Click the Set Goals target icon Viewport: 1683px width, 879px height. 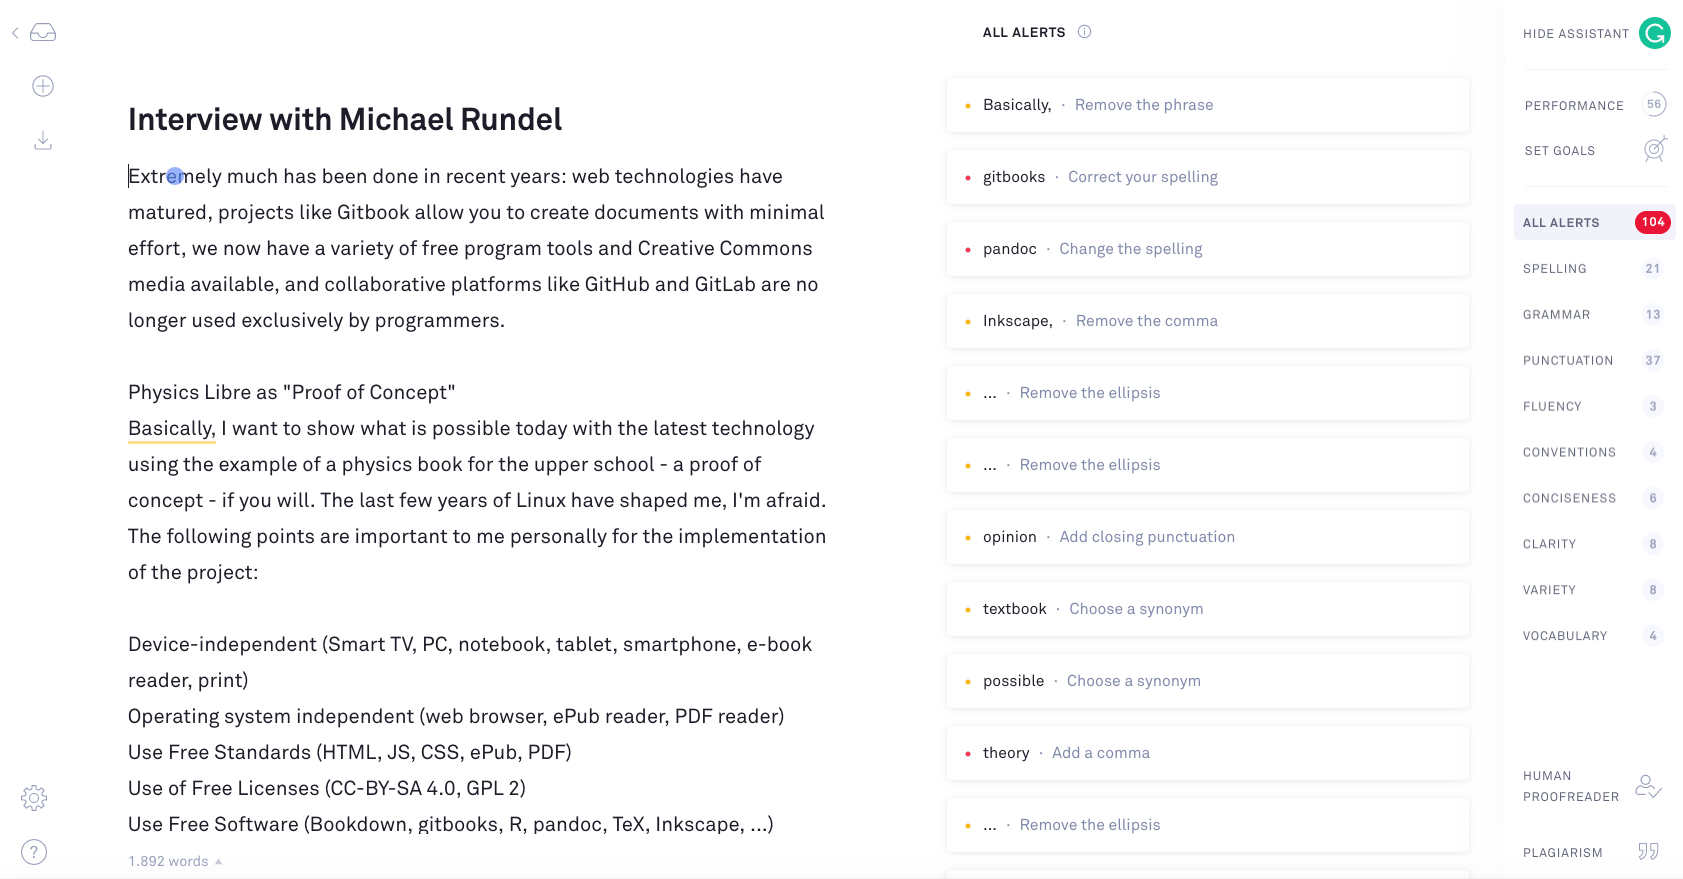pos(1655,150)
